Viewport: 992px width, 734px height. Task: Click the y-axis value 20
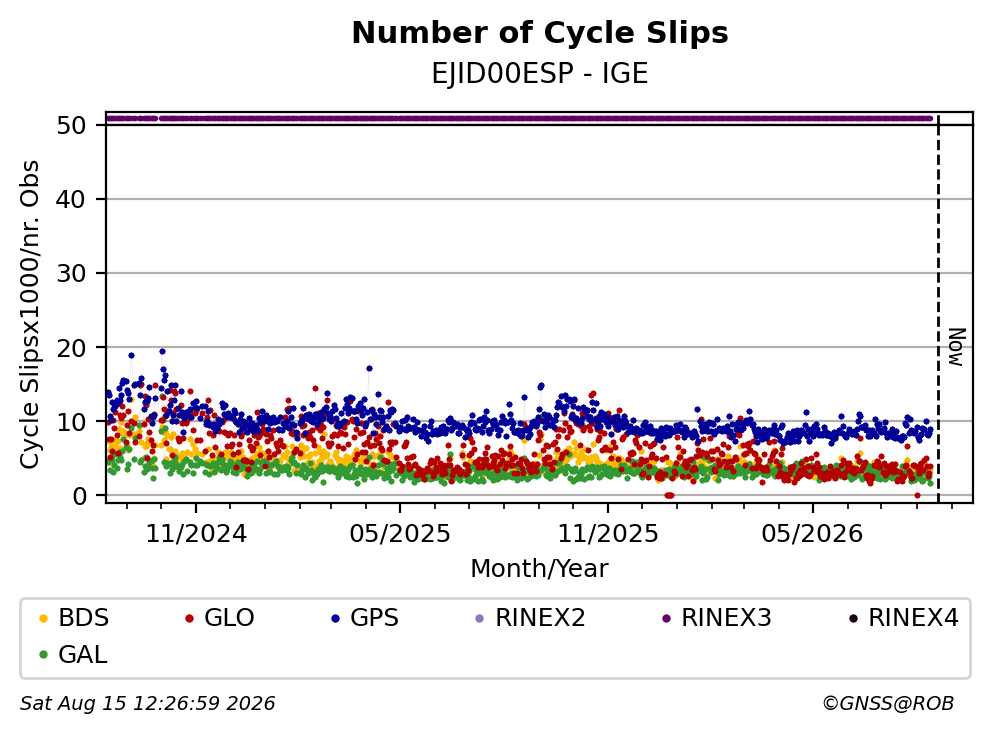(71, 347)
